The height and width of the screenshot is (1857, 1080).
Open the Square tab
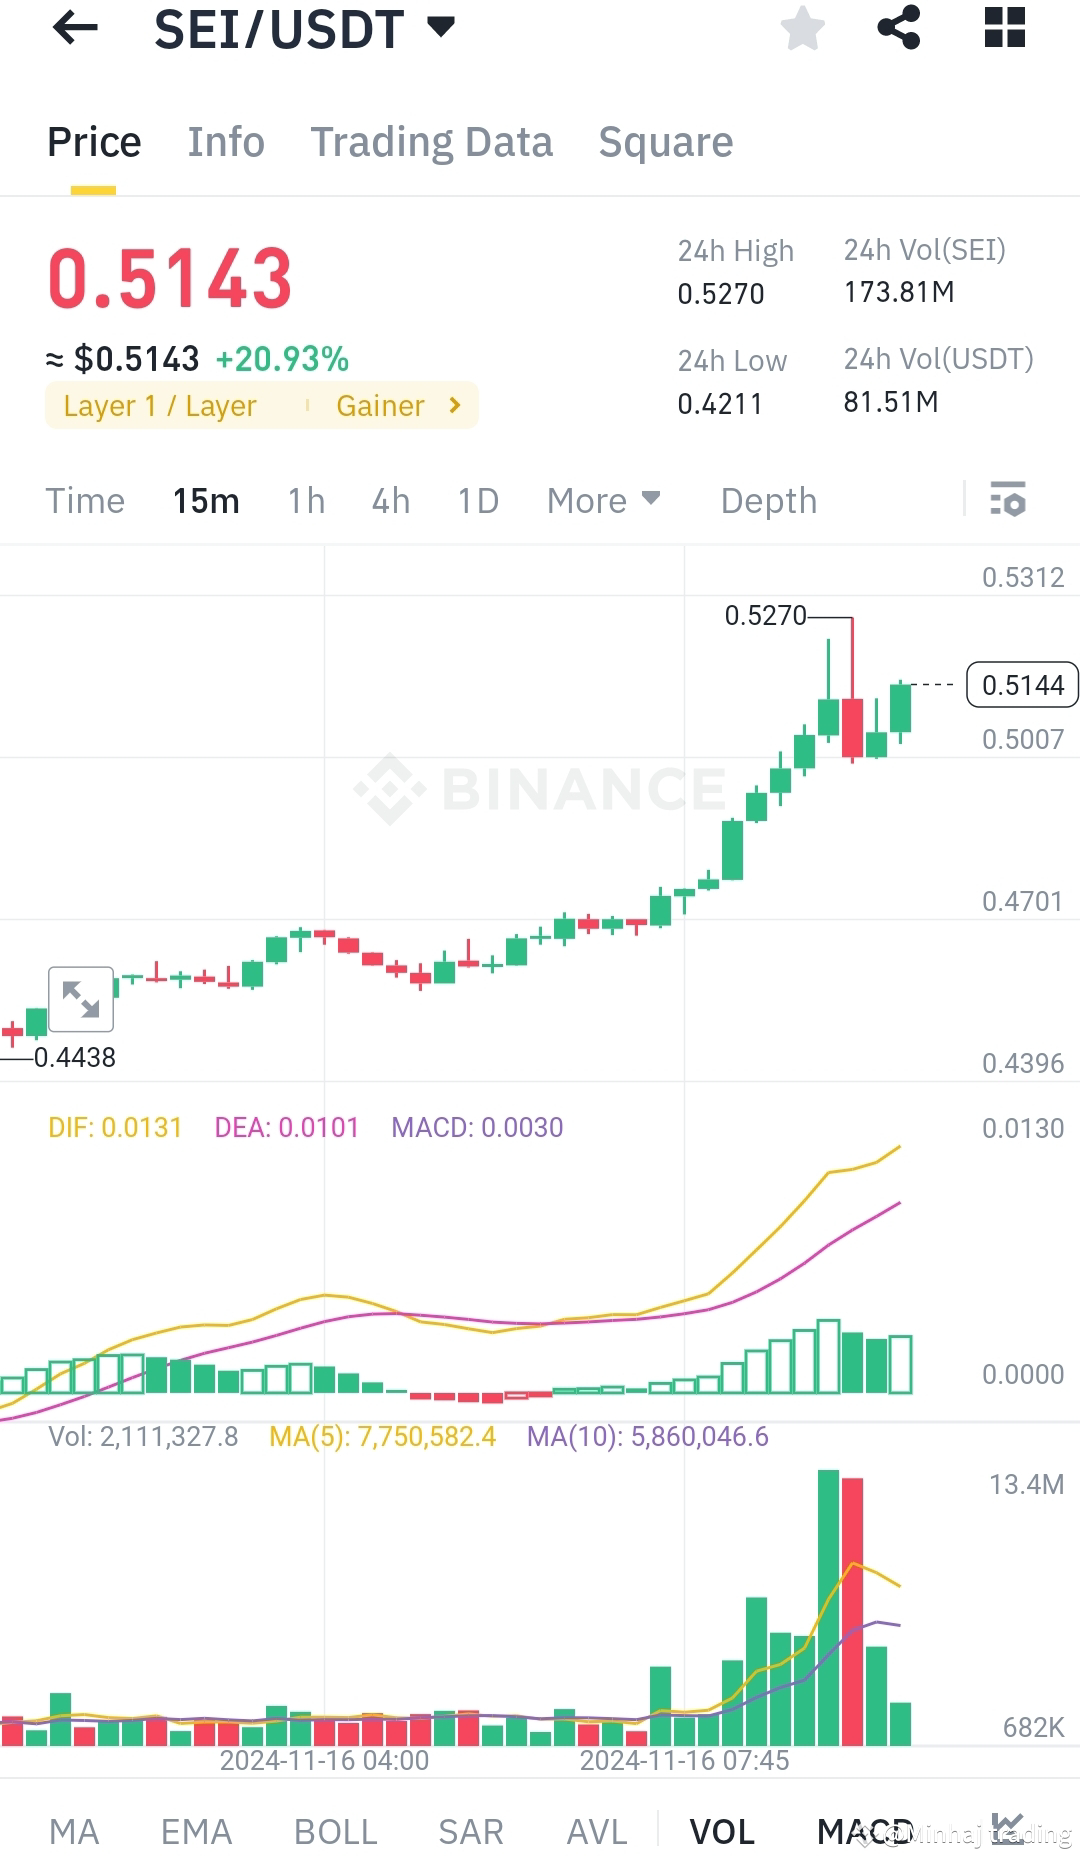click(x=665, y=141)
